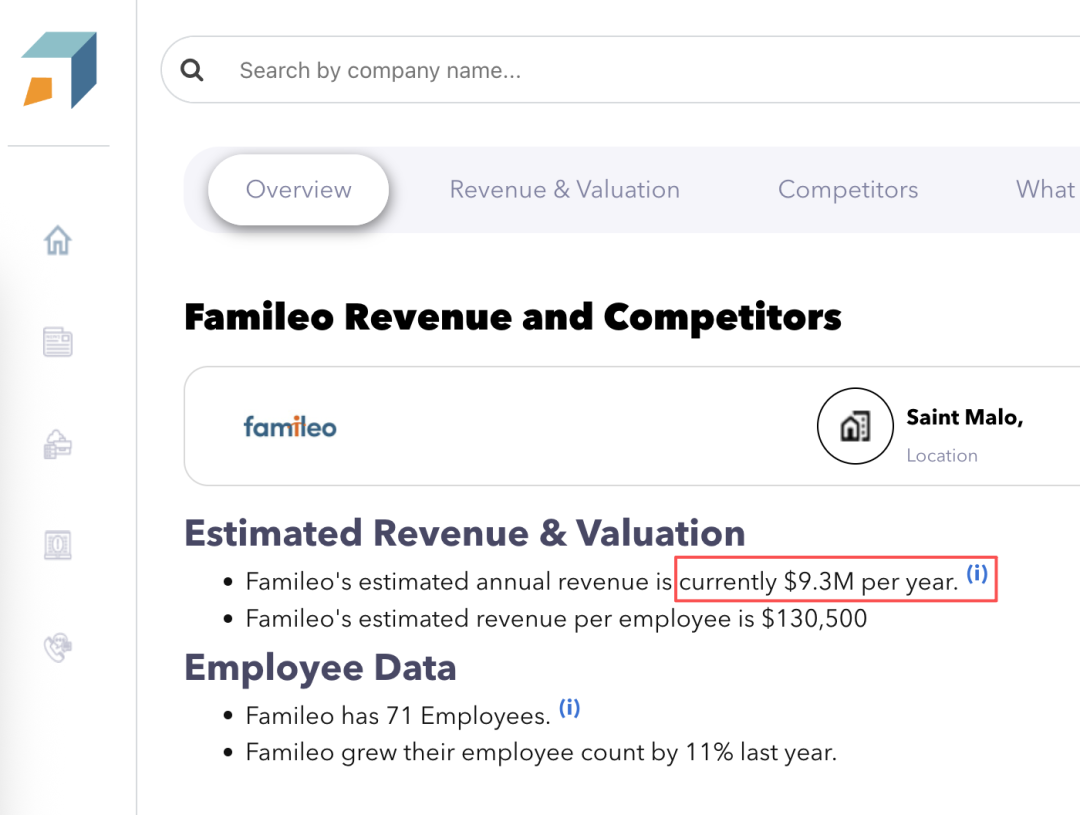This screenshot has height=815, width=1080.
Task: Go to the Home sidebar icon
Action: pyautogui.click(x=58, y=241)
